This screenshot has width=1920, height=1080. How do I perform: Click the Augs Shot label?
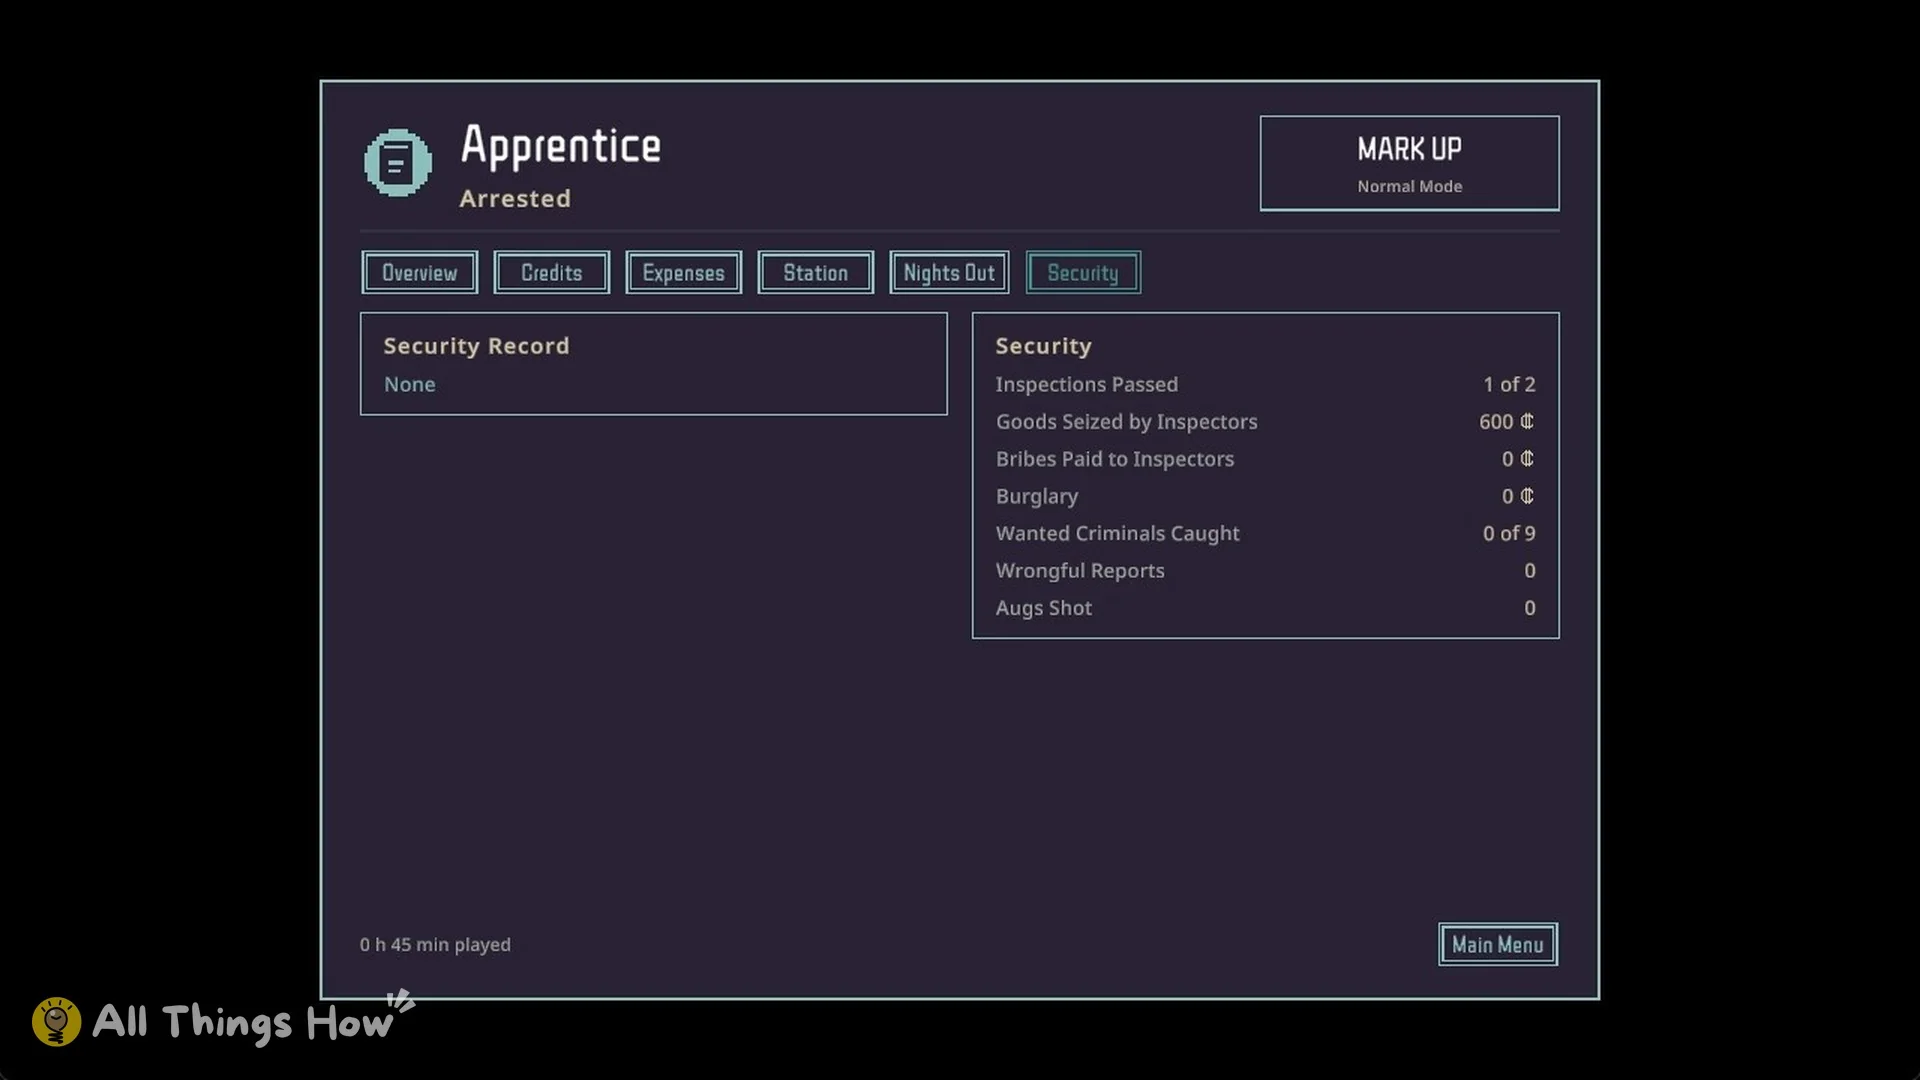1044,608
